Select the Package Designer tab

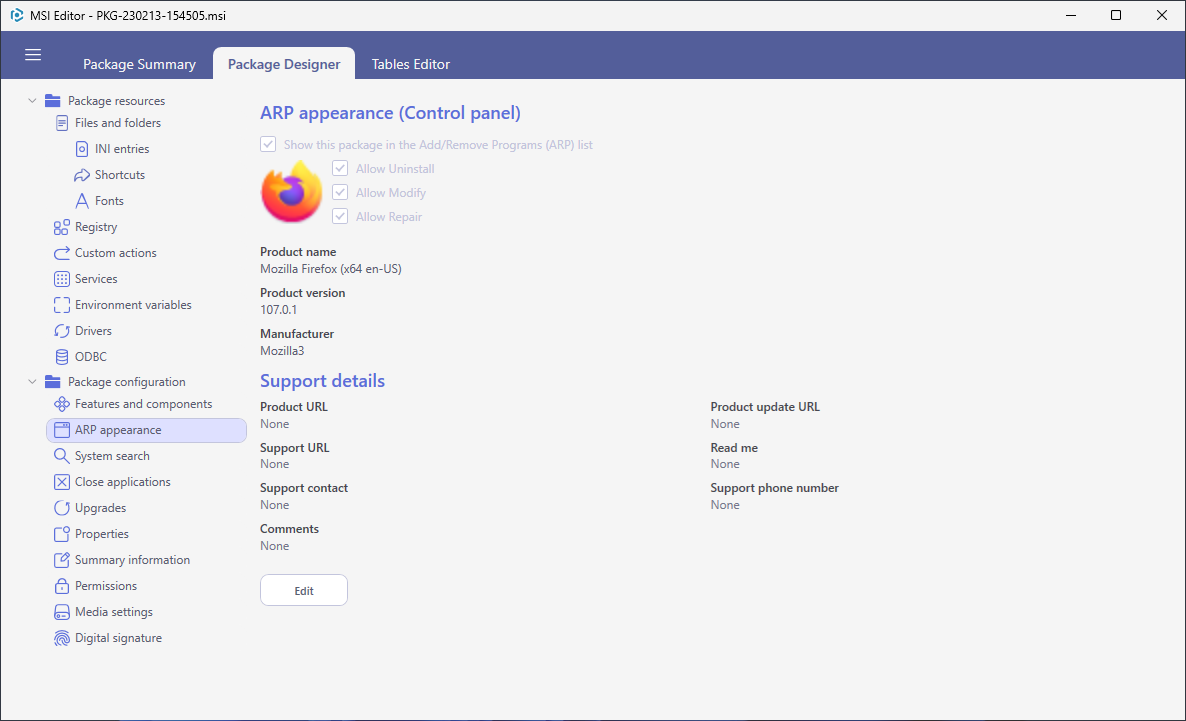pyautogui.click(x=284, y=64)
